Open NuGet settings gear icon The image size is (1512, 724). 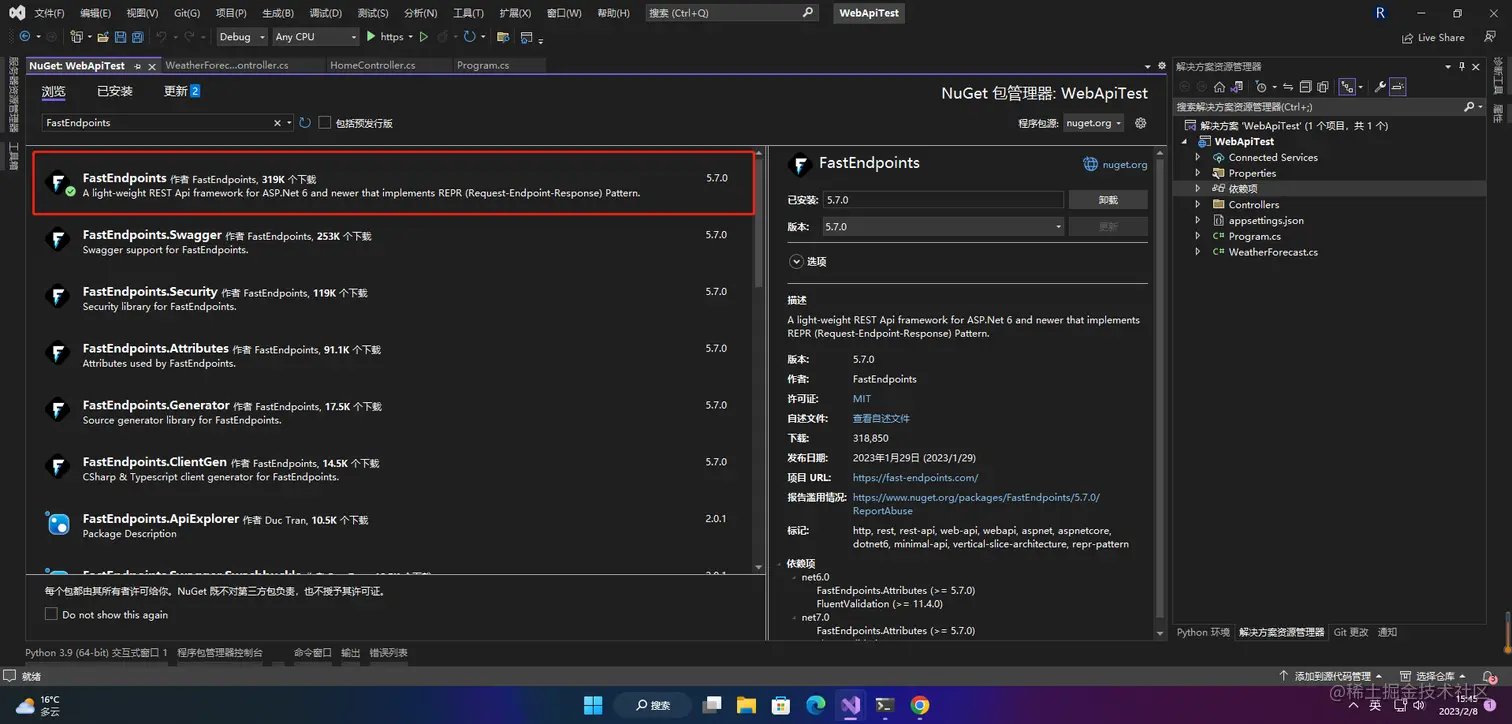(x=1140, y=123)
